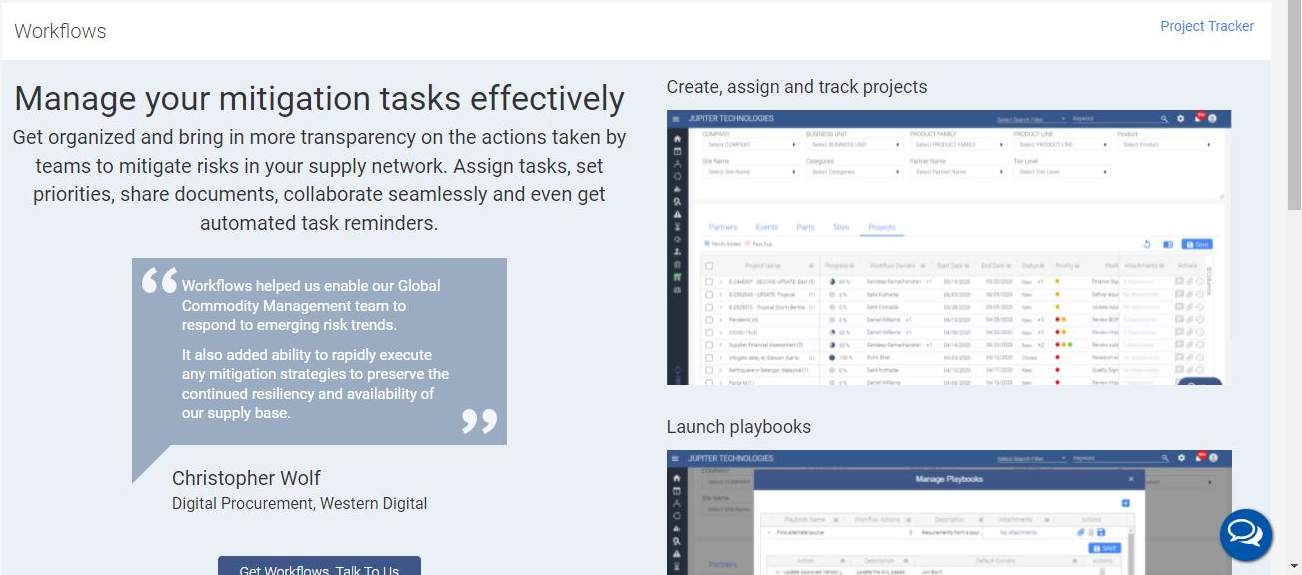Open the Select PRODUCT LINE dropdown
The image size is (1302, 575).
(1062, 145)
